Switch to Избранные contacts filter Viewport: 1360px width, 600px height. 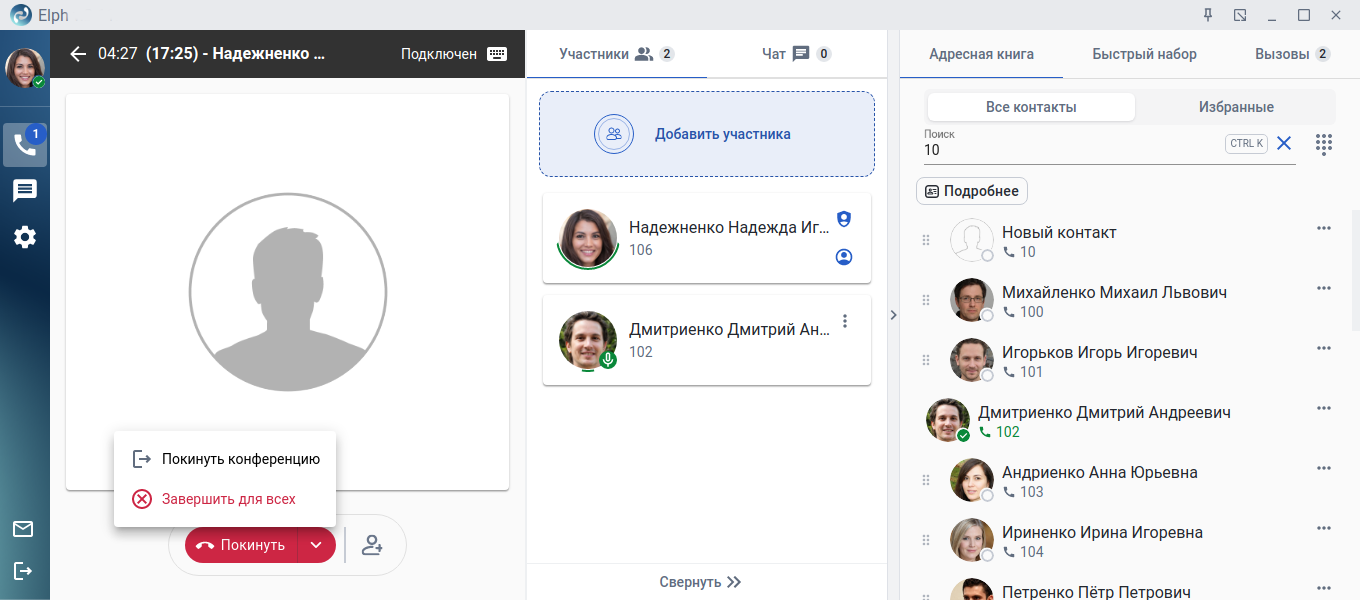click(1236, 107)
